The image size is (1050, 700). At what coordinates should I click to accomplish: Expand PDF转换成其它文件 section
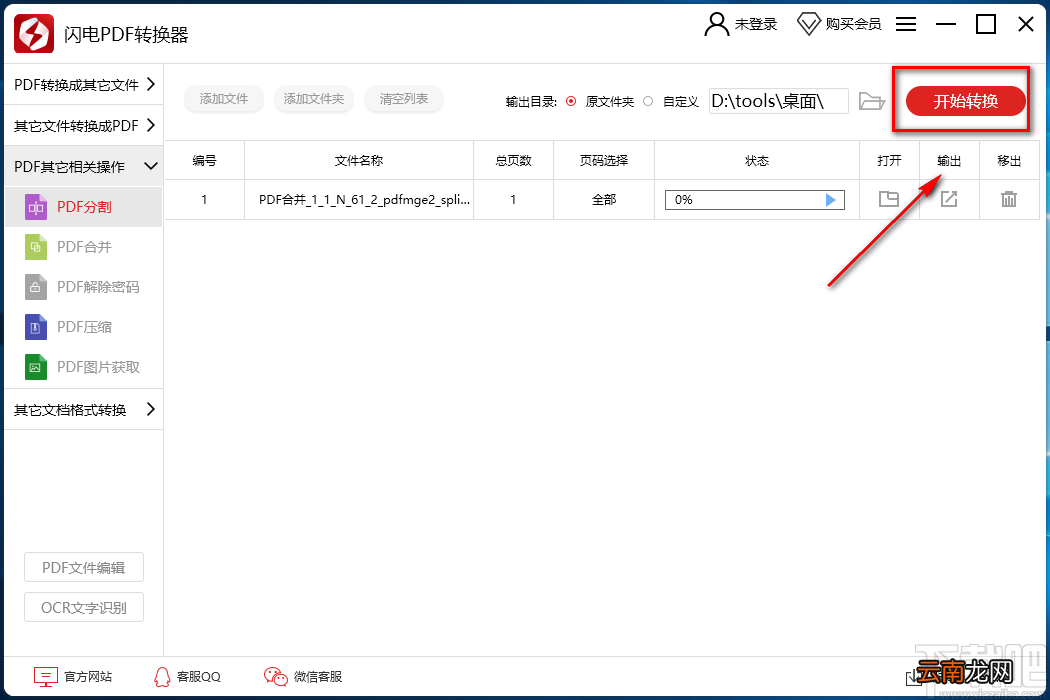[84, 84]
